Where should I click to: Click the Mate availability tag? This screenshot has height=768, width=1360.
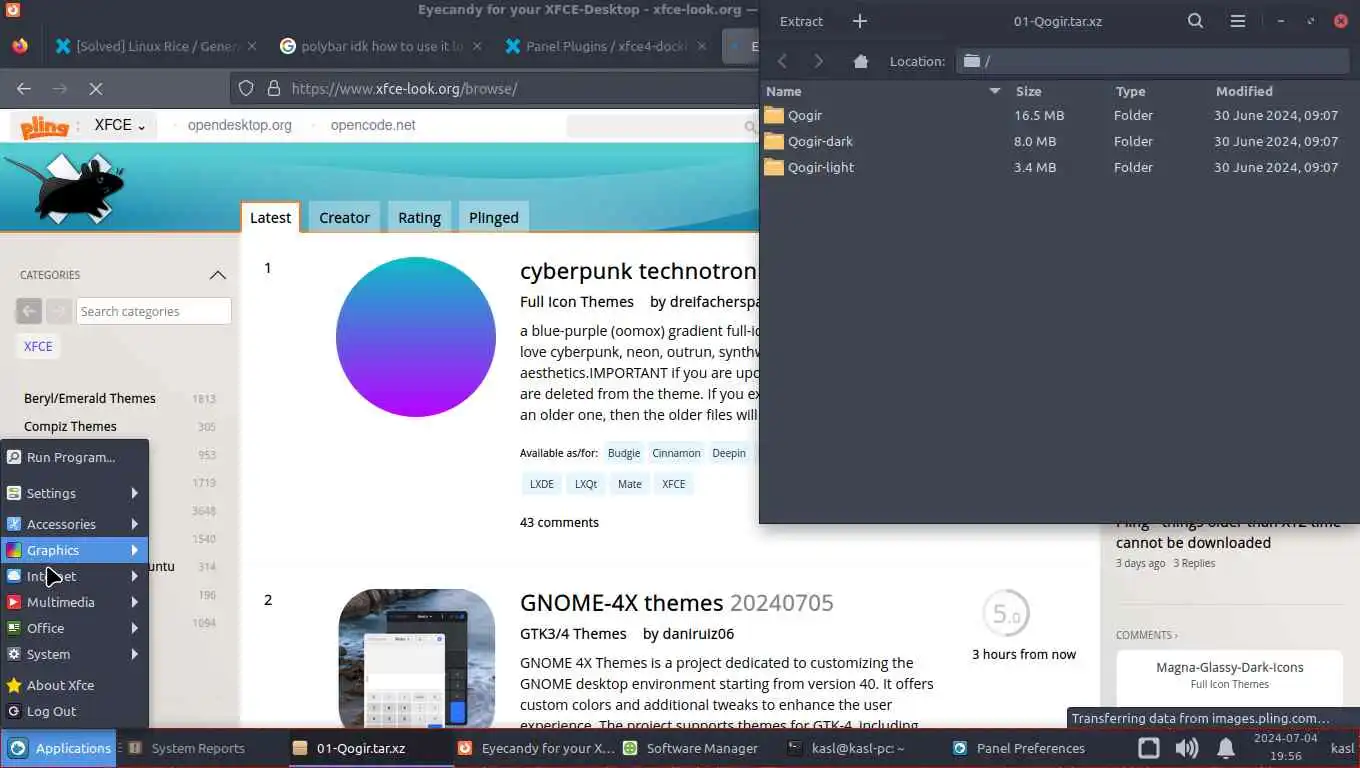pos(630,484)
